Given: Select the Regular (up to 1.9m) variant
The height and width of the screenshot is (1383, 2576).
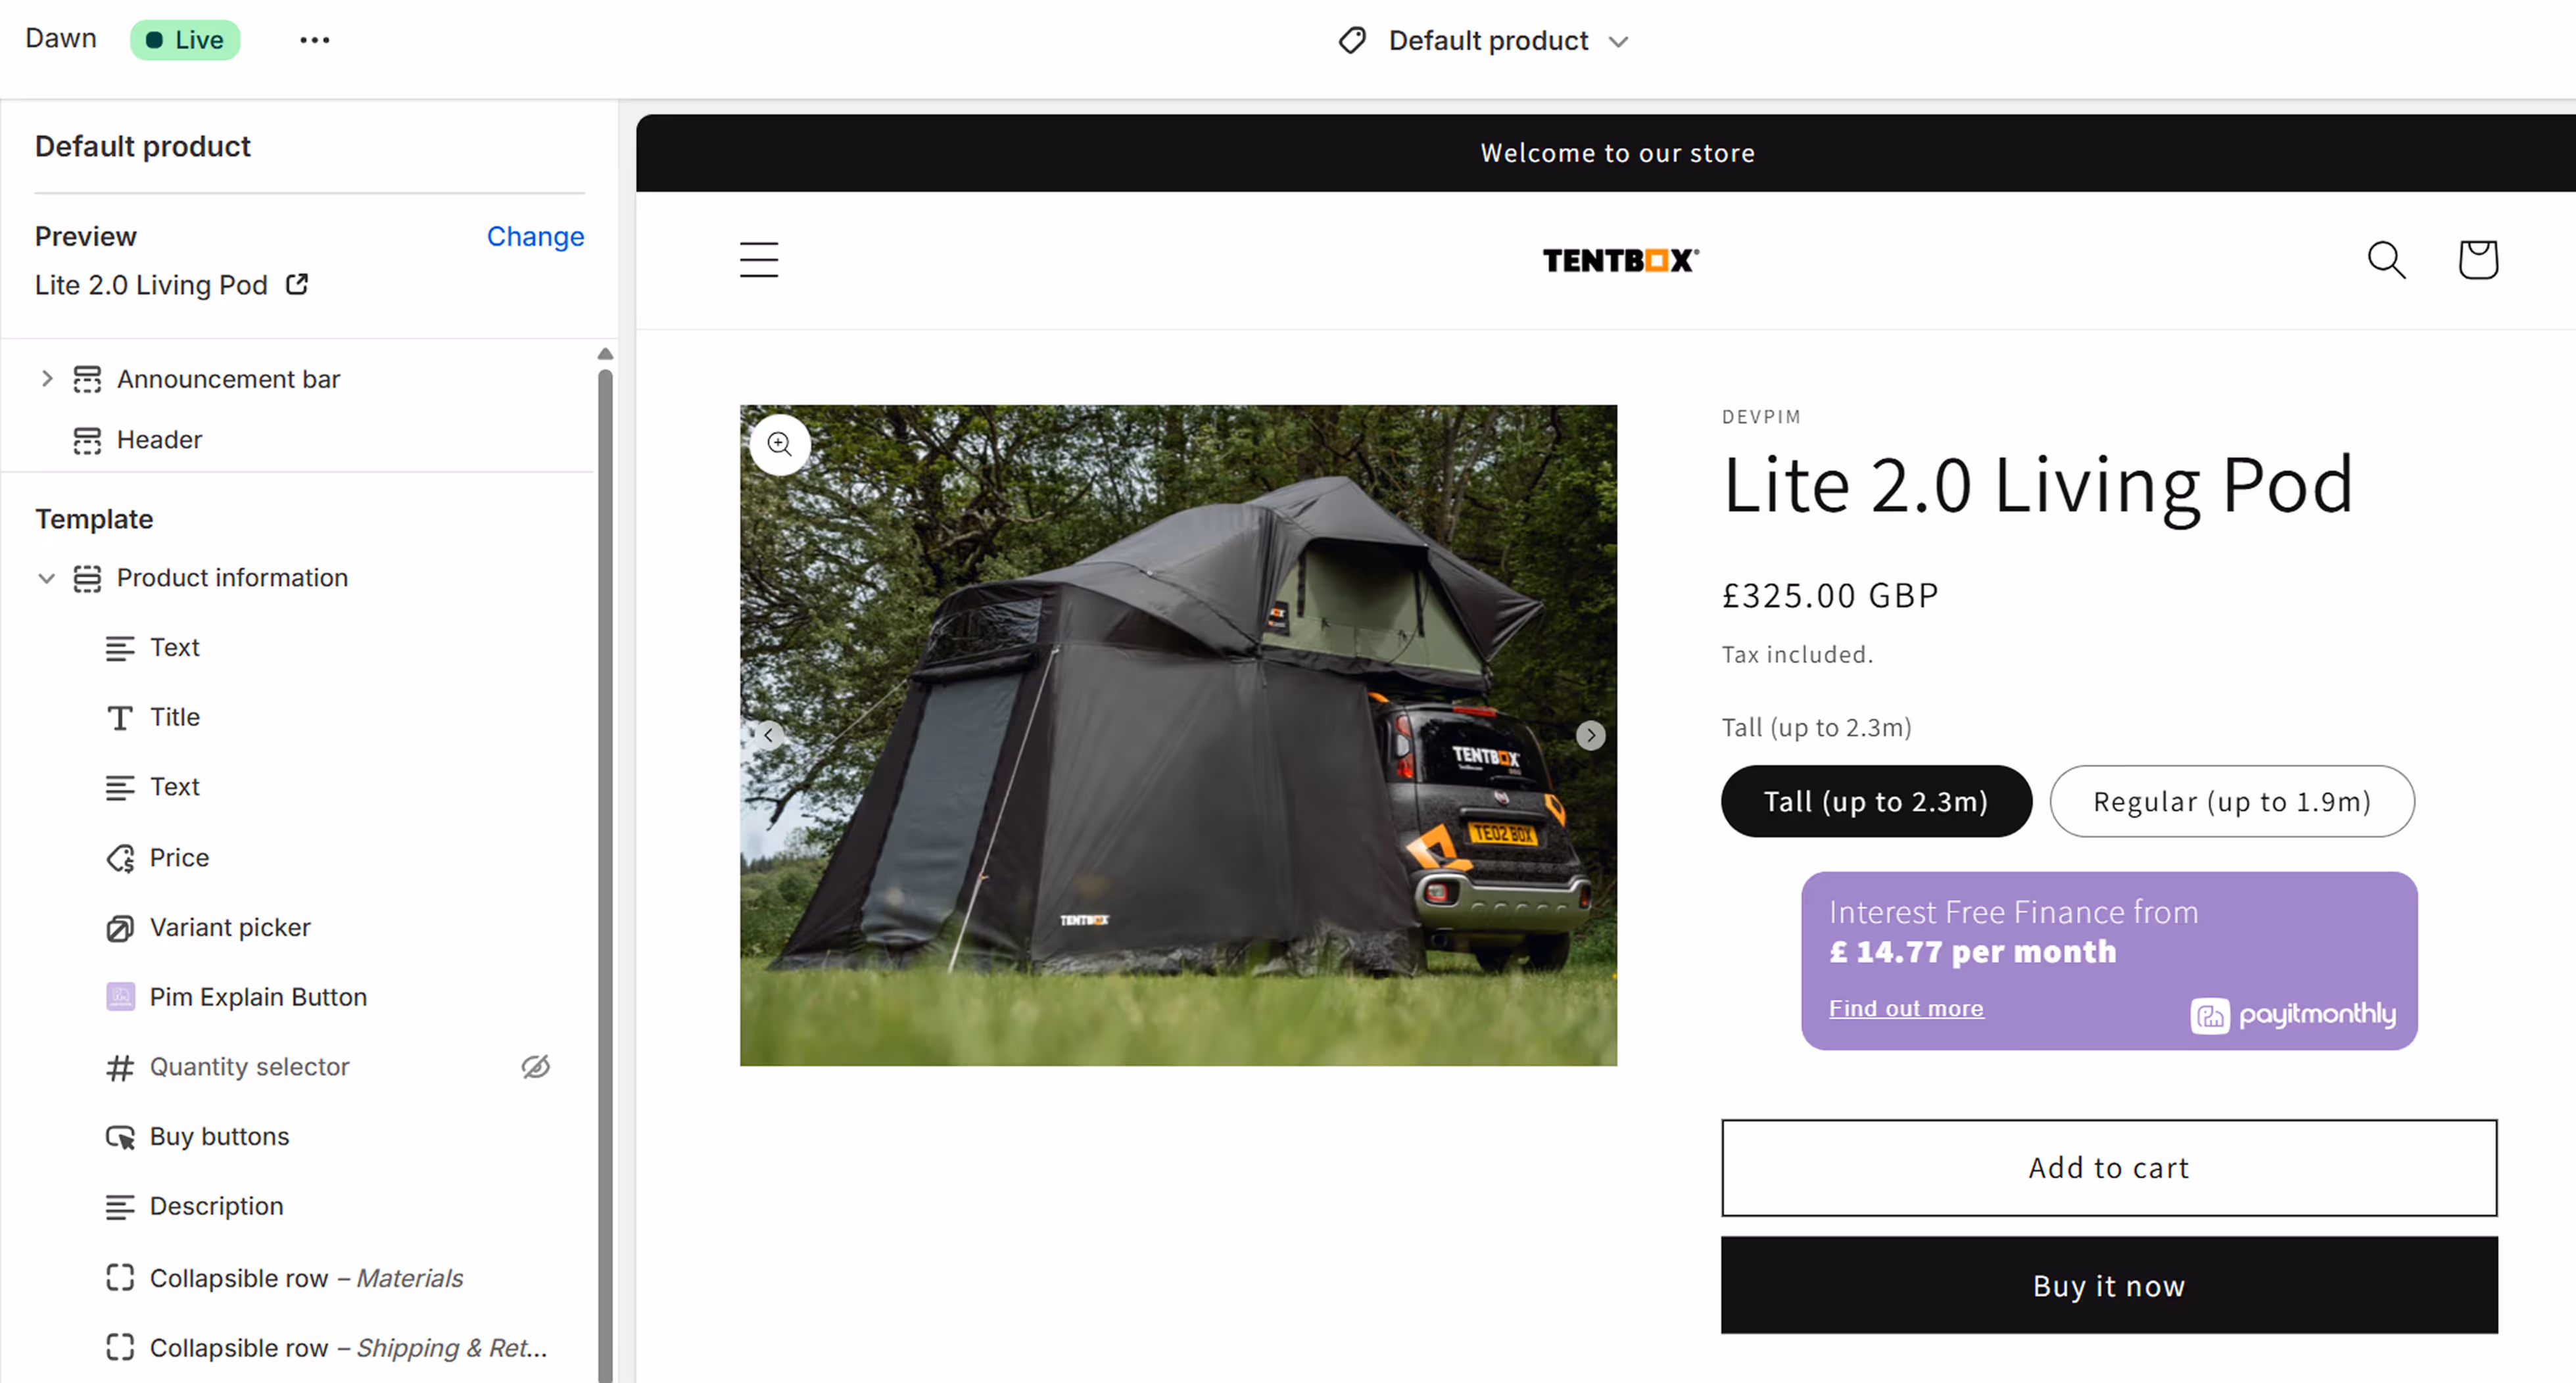Looking at the screenshot, I should click(x=2232, y=801).
